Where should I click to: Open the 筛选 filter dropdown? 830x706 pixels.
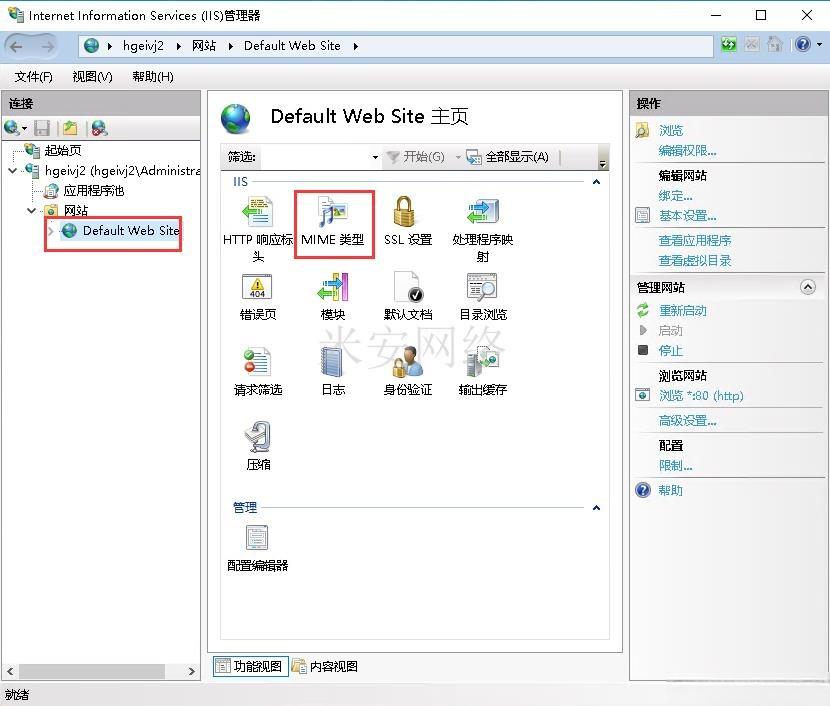(375, 157)
